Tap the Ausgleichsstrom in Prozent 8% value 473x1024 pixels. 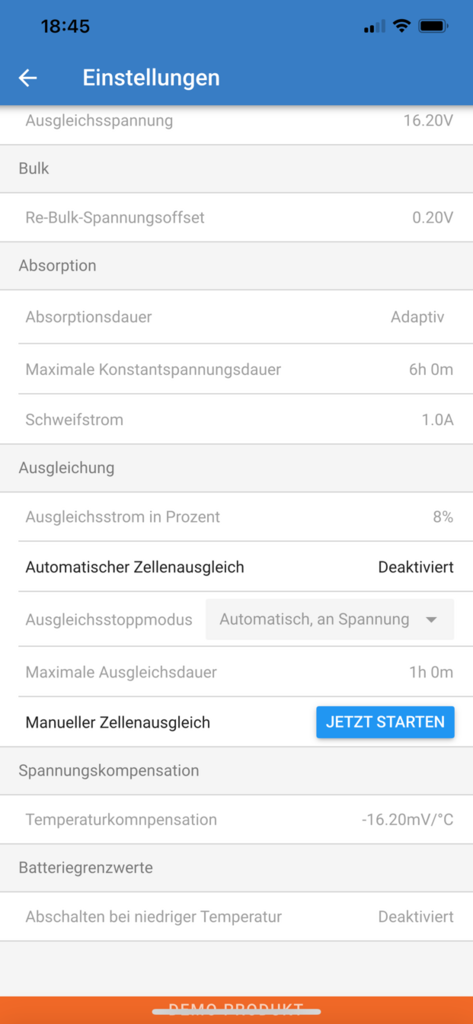pyautogui.click(x=442, y=517)
